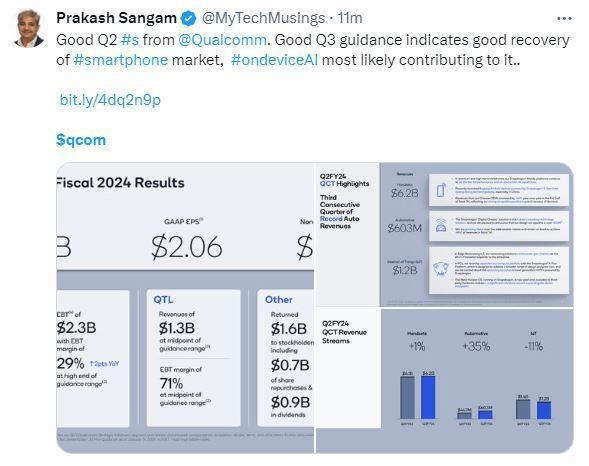Image resolution: width=589 pixels, height=466 pixels.
Task: Open the Prakash Sangam display name
Action: coord(116,18)
